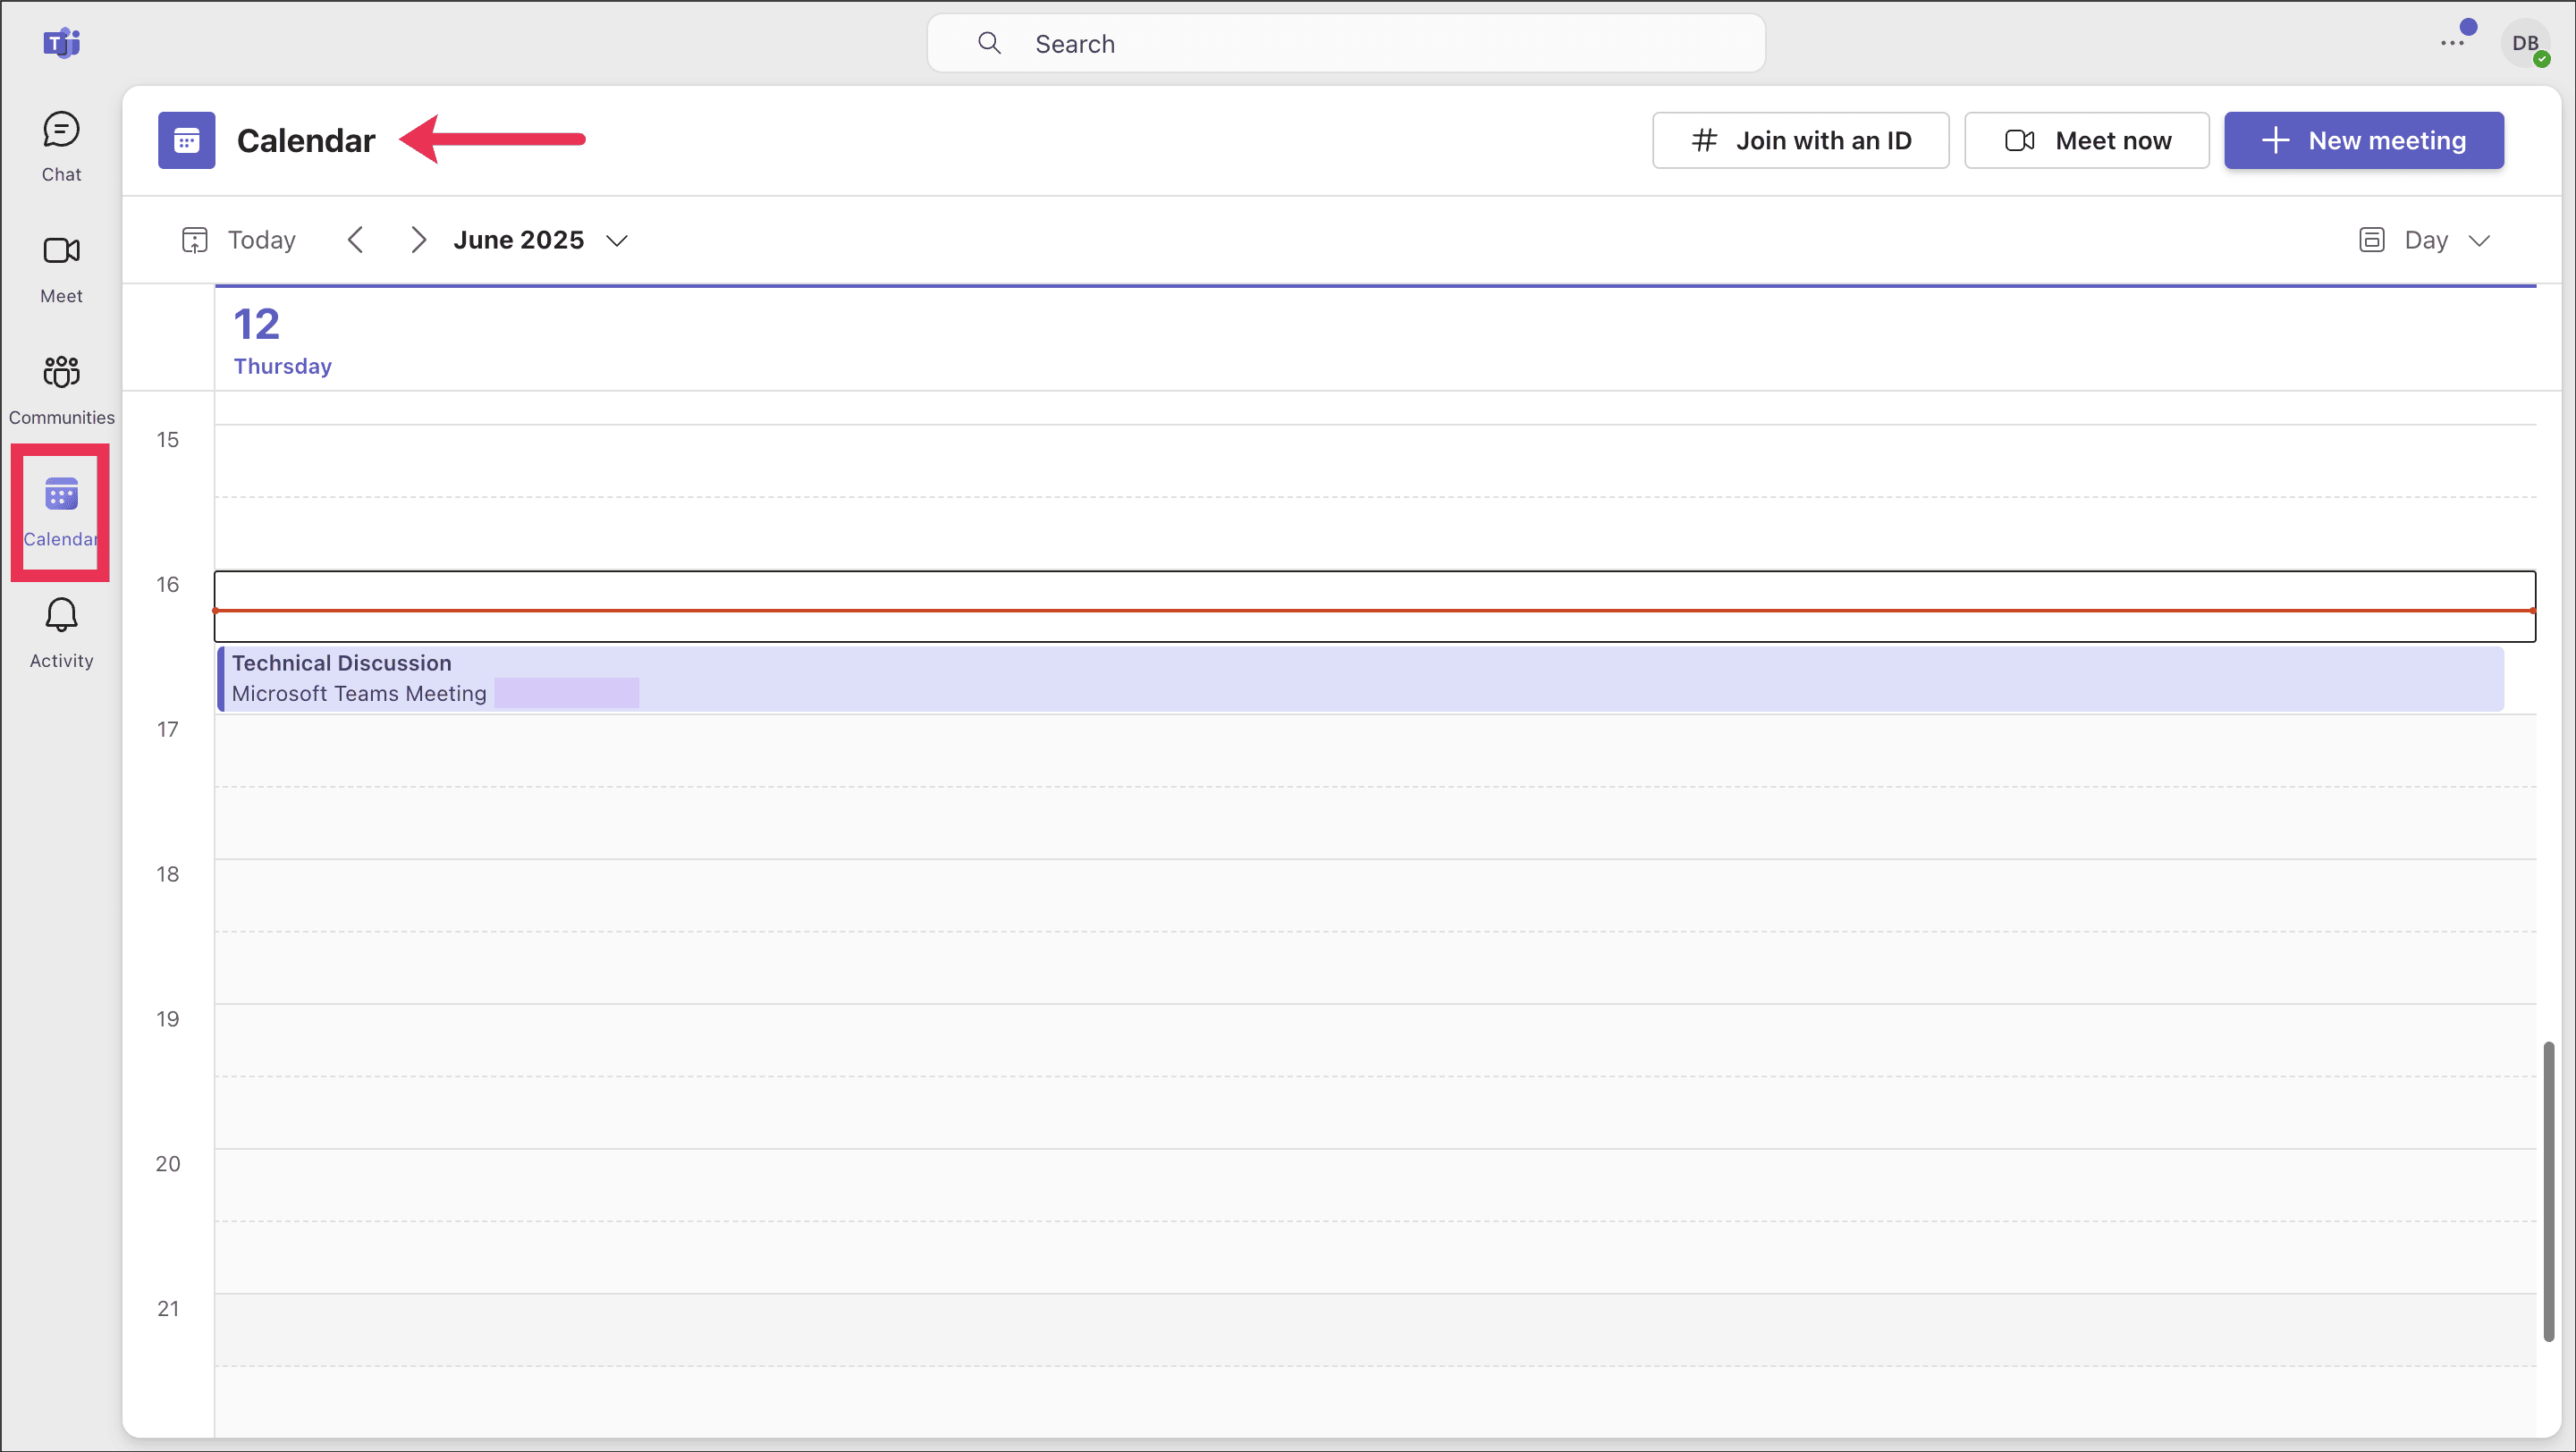Go to next day with right chevron
Image resolution: width=2576 pixels, height=1452 pixels.
[418, 240]
